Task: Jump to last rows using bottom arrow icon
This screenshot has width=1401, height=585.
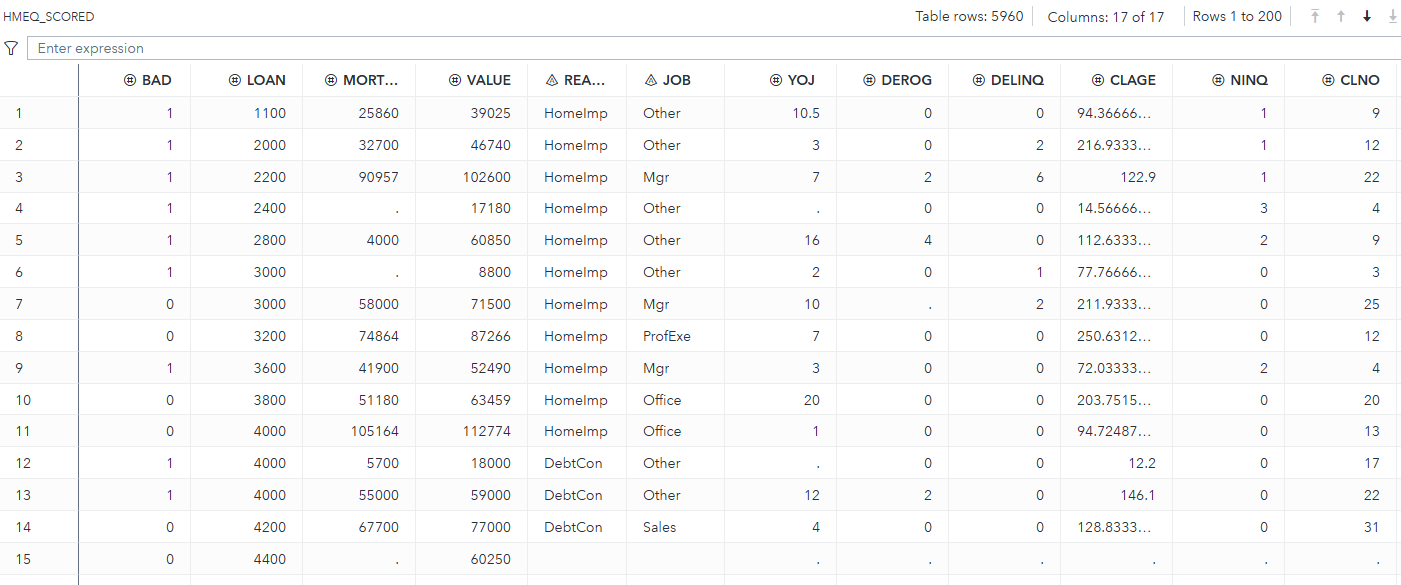Action: [1392, 16]
